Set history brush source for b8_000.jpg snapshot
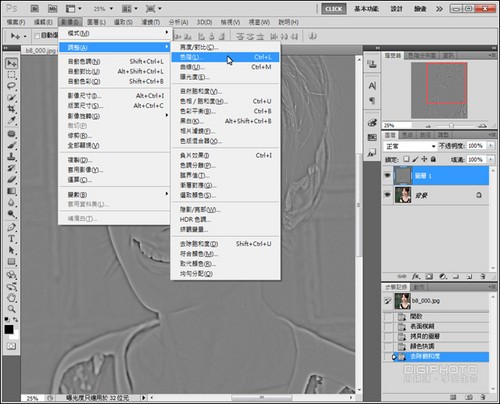This screenshot has width=500, height=404. point(387,301)
